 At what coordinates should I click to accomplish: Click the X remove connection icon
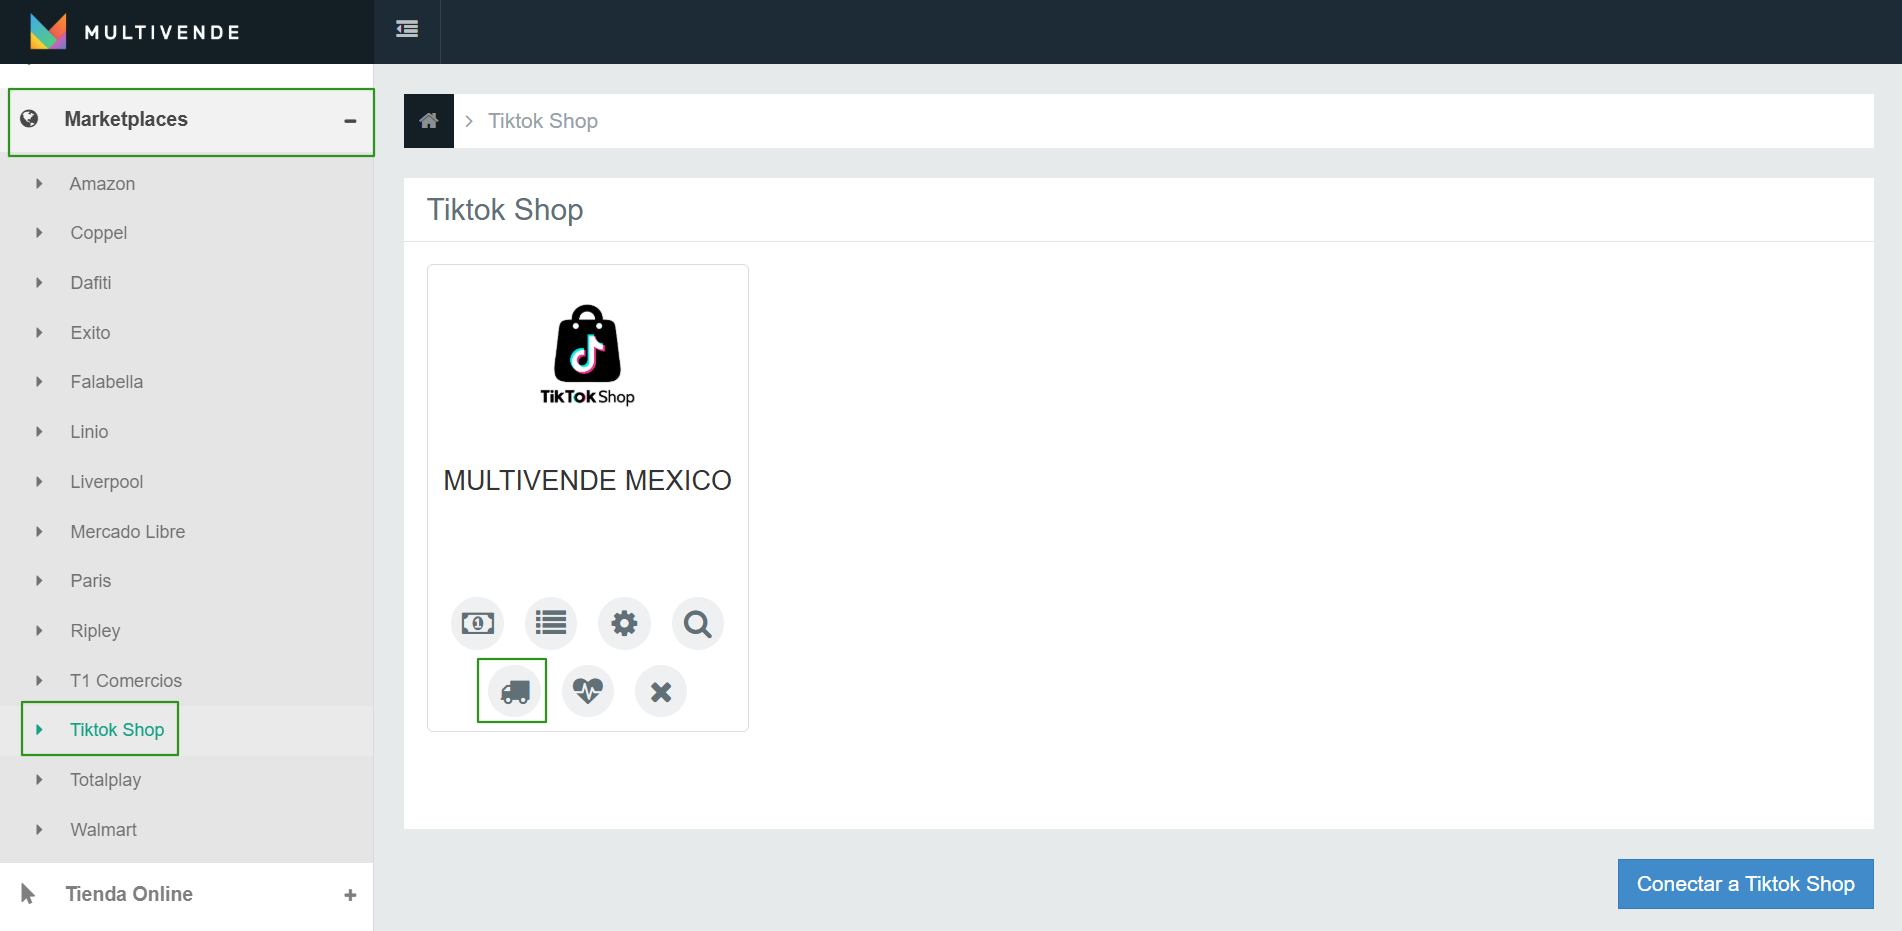pyautogui.click(x=661, y=691)
